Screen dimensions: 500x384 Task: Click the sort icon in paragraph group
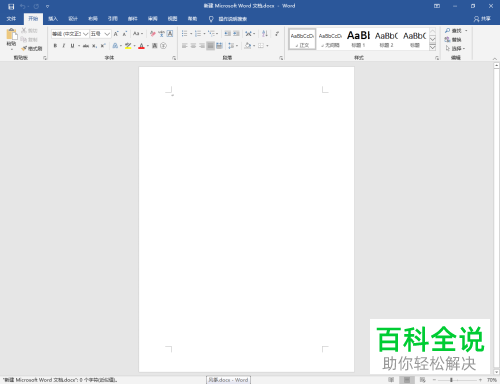pyautogui.click(x=265, y=34)
